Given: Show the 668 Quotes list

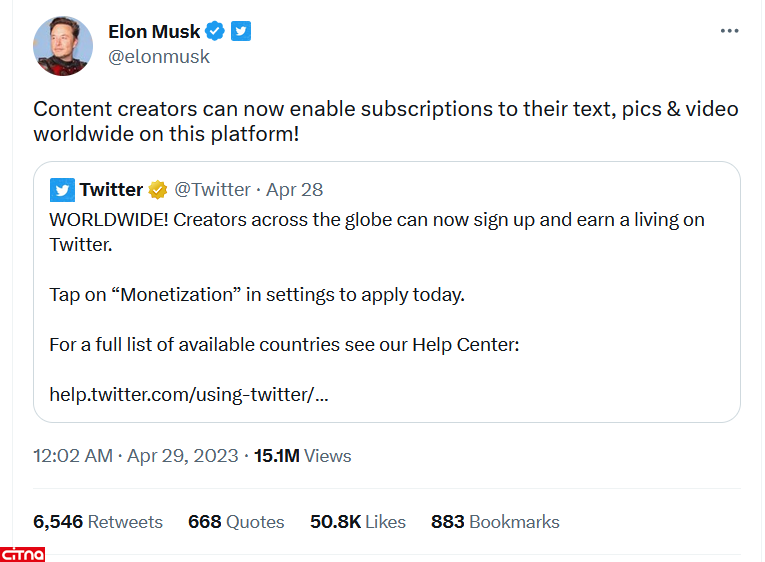Looking at the screenshot, I should click(x=236, y=521).
